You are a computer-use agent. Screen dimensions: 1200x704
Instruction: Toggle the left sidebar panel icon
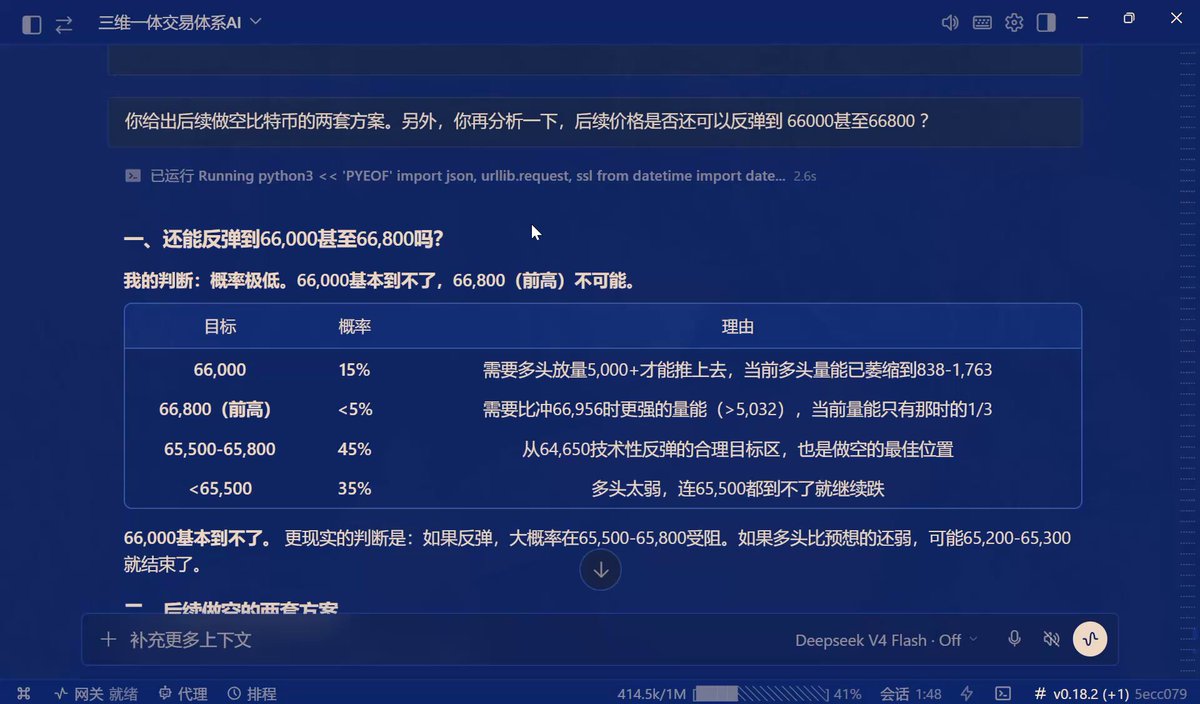tap(32, 24)
